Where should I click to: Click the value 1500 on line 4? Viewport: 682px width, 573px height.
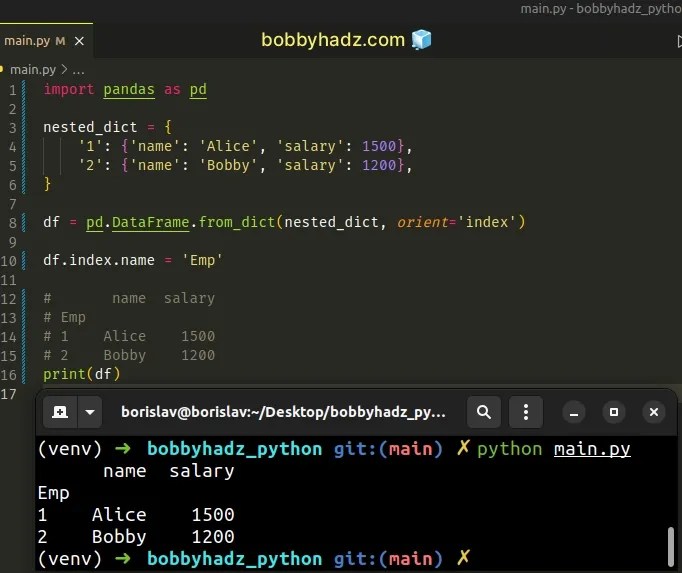(379, 146)
